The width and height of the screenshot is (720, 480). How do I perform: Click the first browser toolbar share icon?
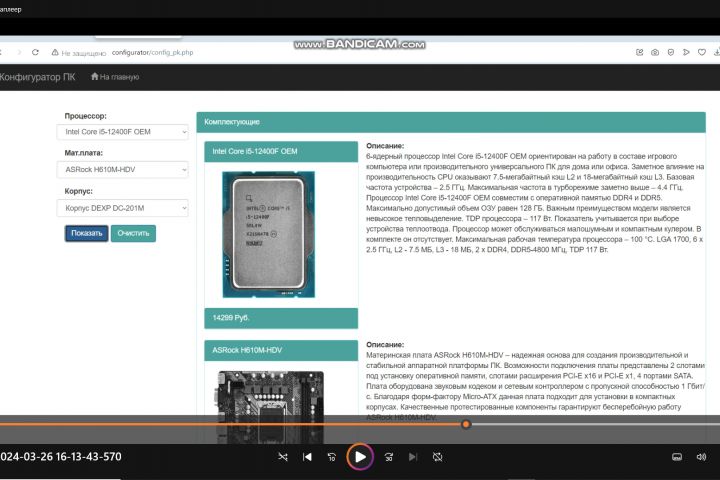click(639, 52)
